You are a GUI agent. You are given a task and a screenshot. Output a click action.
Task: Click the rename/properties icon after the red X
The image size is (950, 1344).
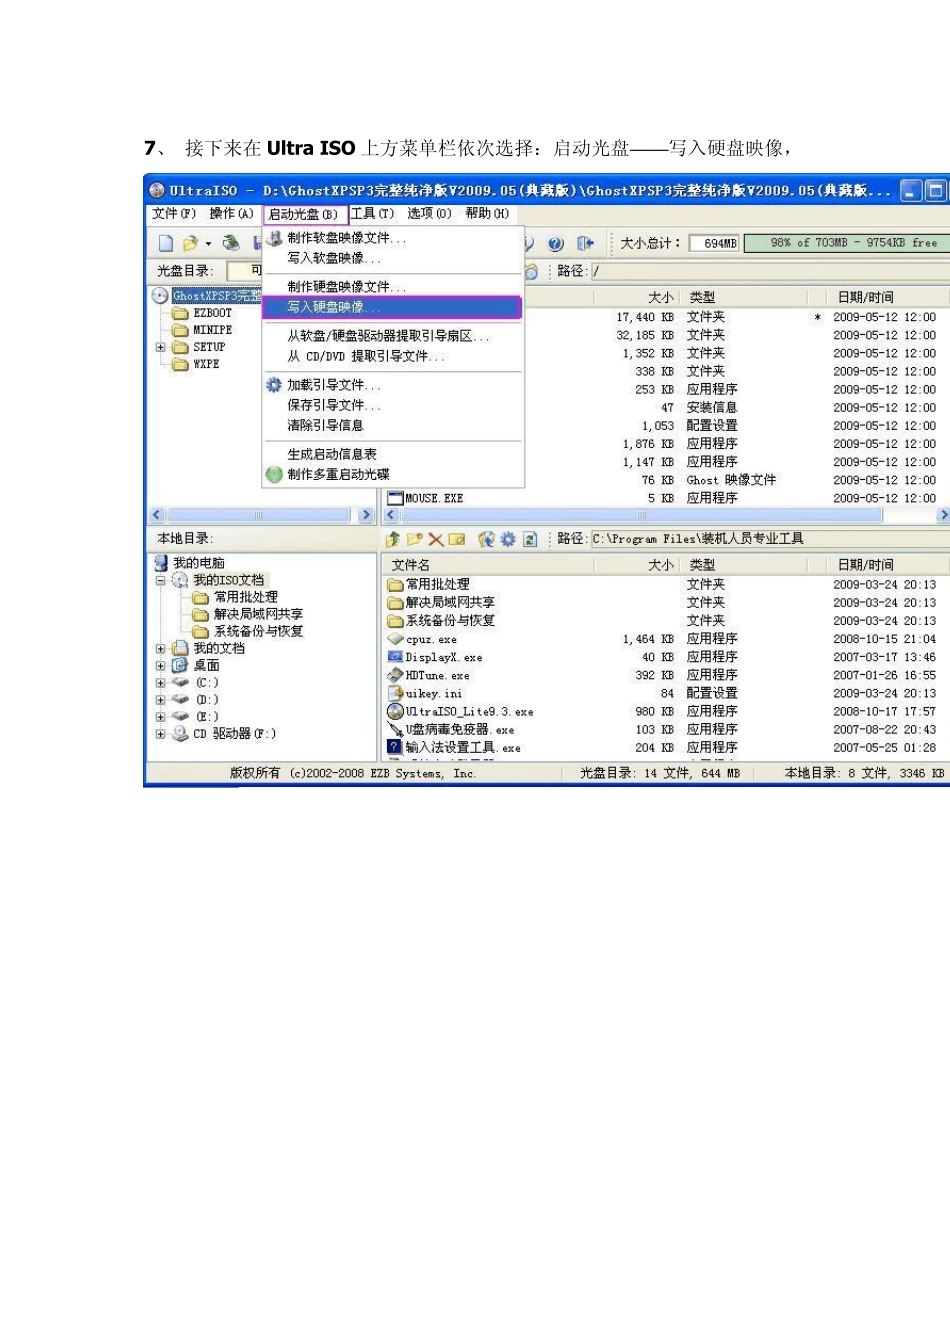pos(457,539)
